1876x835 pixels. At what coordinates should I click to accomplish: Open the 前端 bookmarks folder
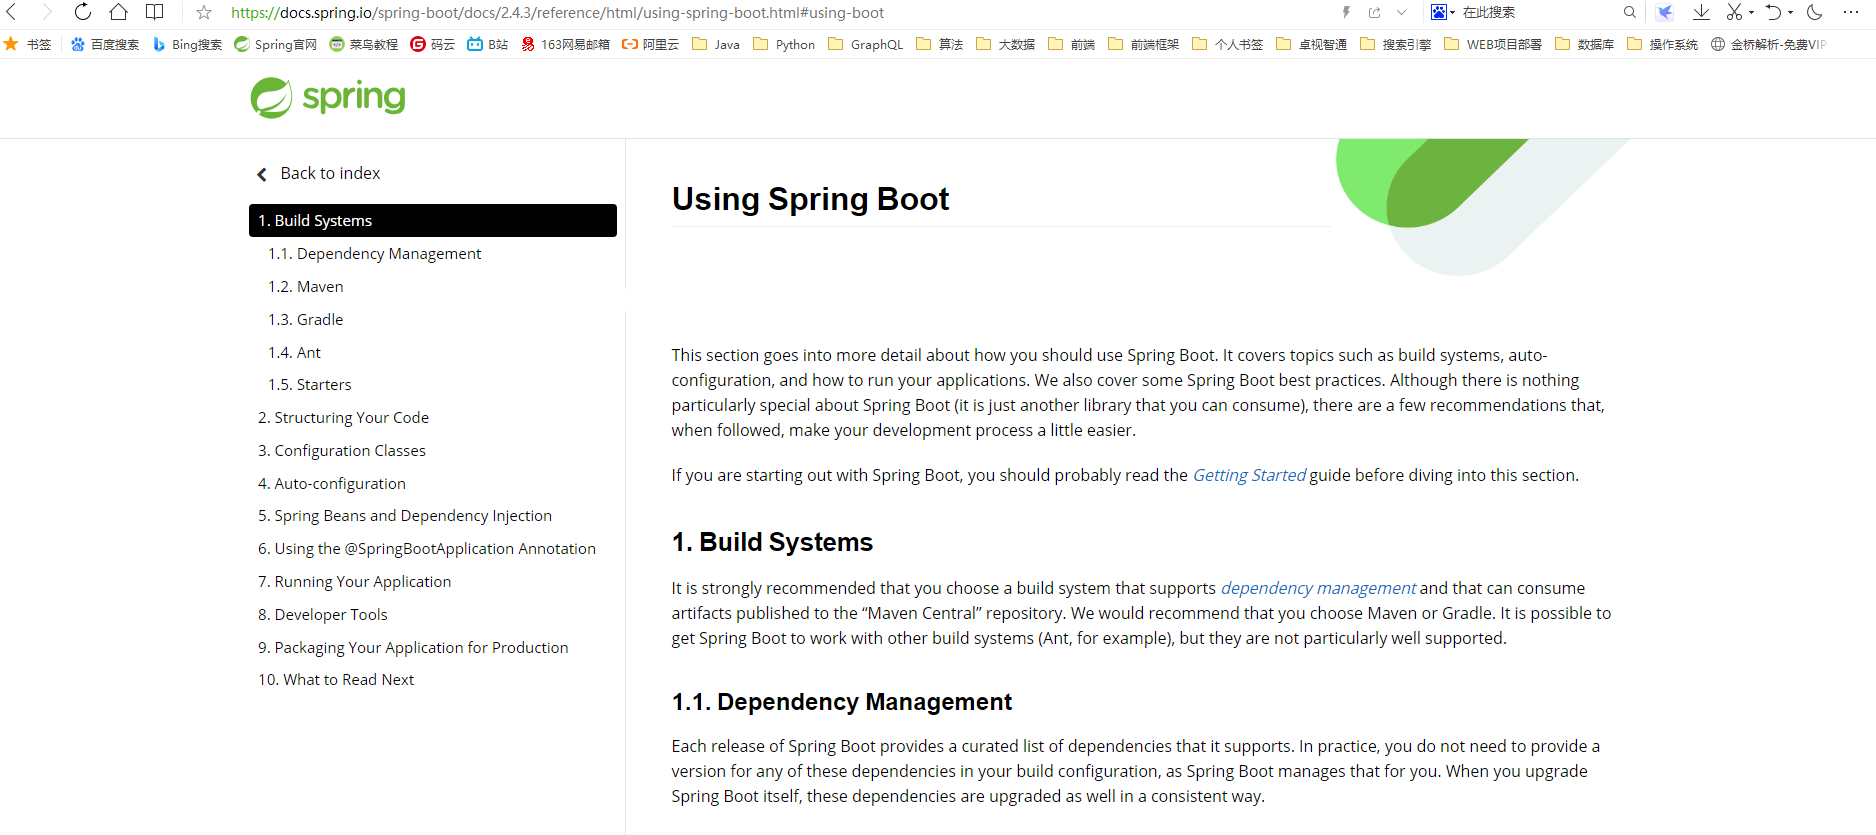click(1072, 44)
